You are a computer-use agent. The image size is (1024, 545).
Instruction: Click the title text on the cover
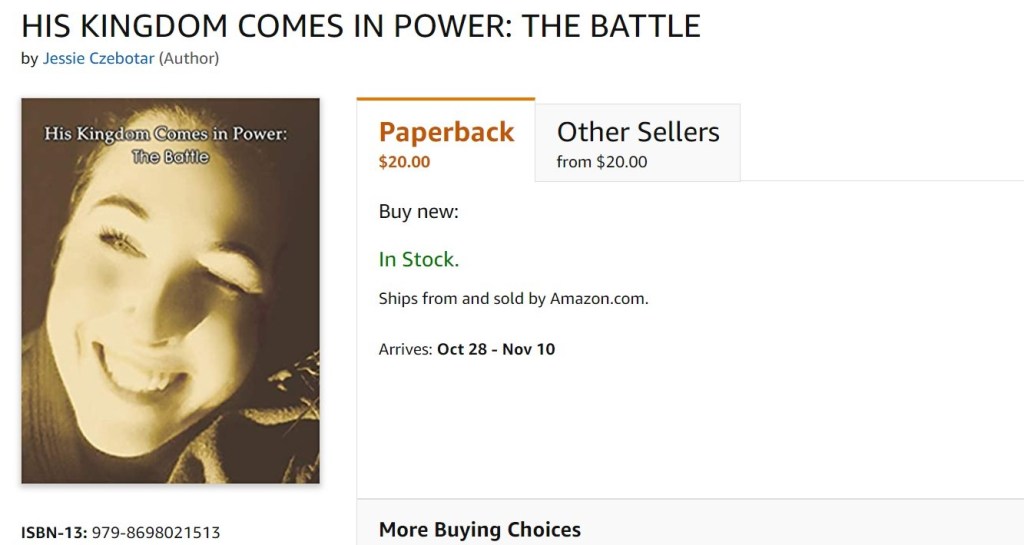tap(171, 135)
